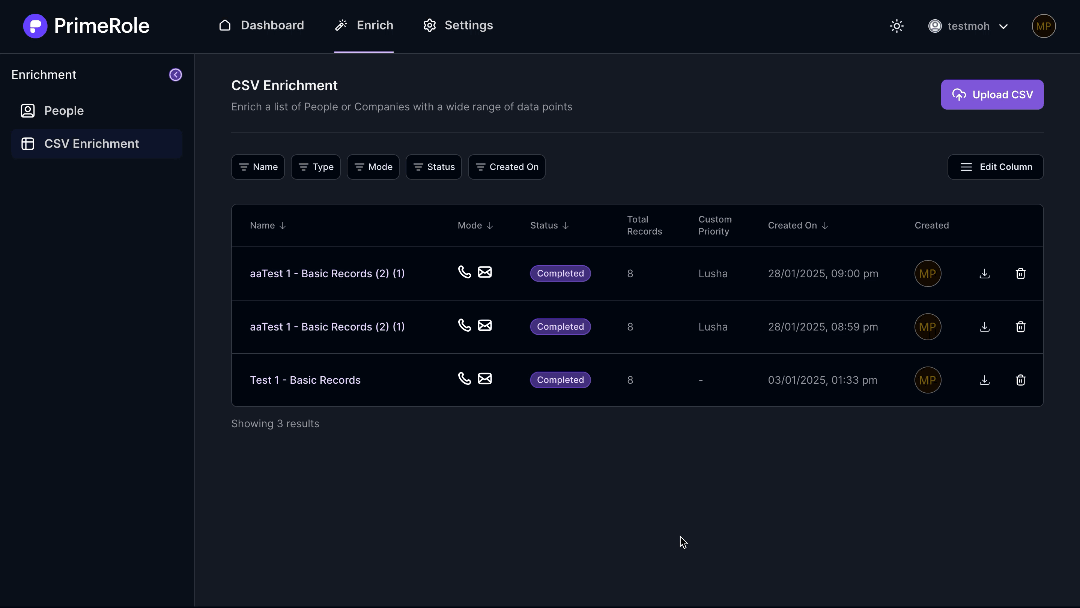1080x608 pixels.
Task: Open the record created 28/01/2025, 08:59 pm
Action: [327, 327]
